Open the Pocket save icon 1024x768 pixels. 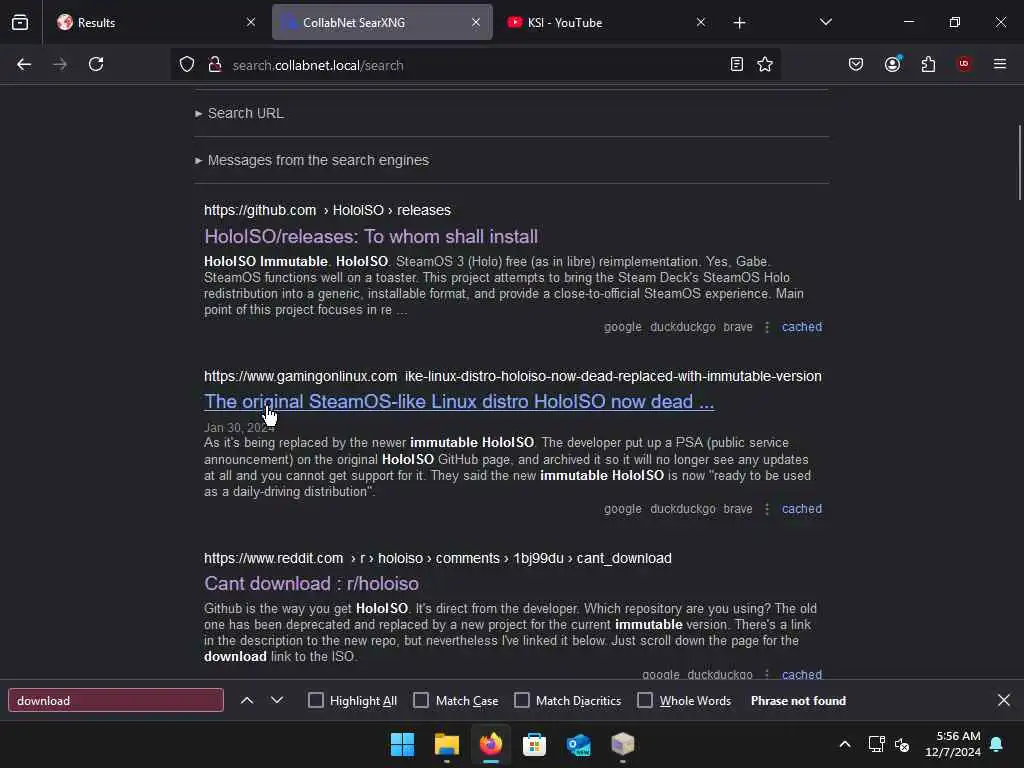click(856, 64)
